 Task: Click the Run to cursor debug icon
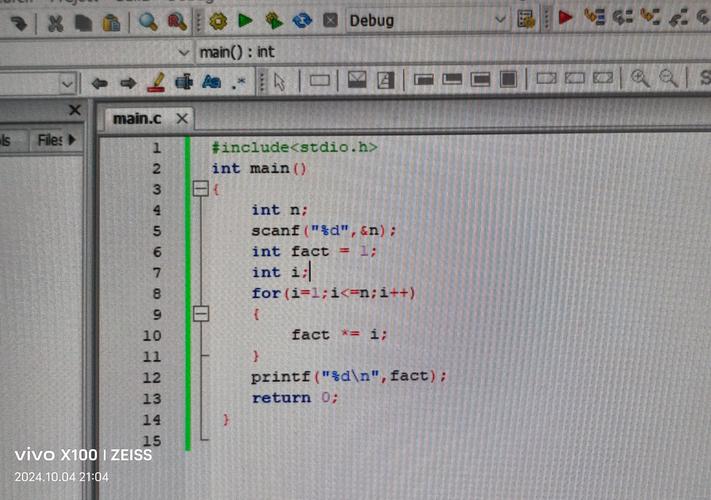click(594, 17)
